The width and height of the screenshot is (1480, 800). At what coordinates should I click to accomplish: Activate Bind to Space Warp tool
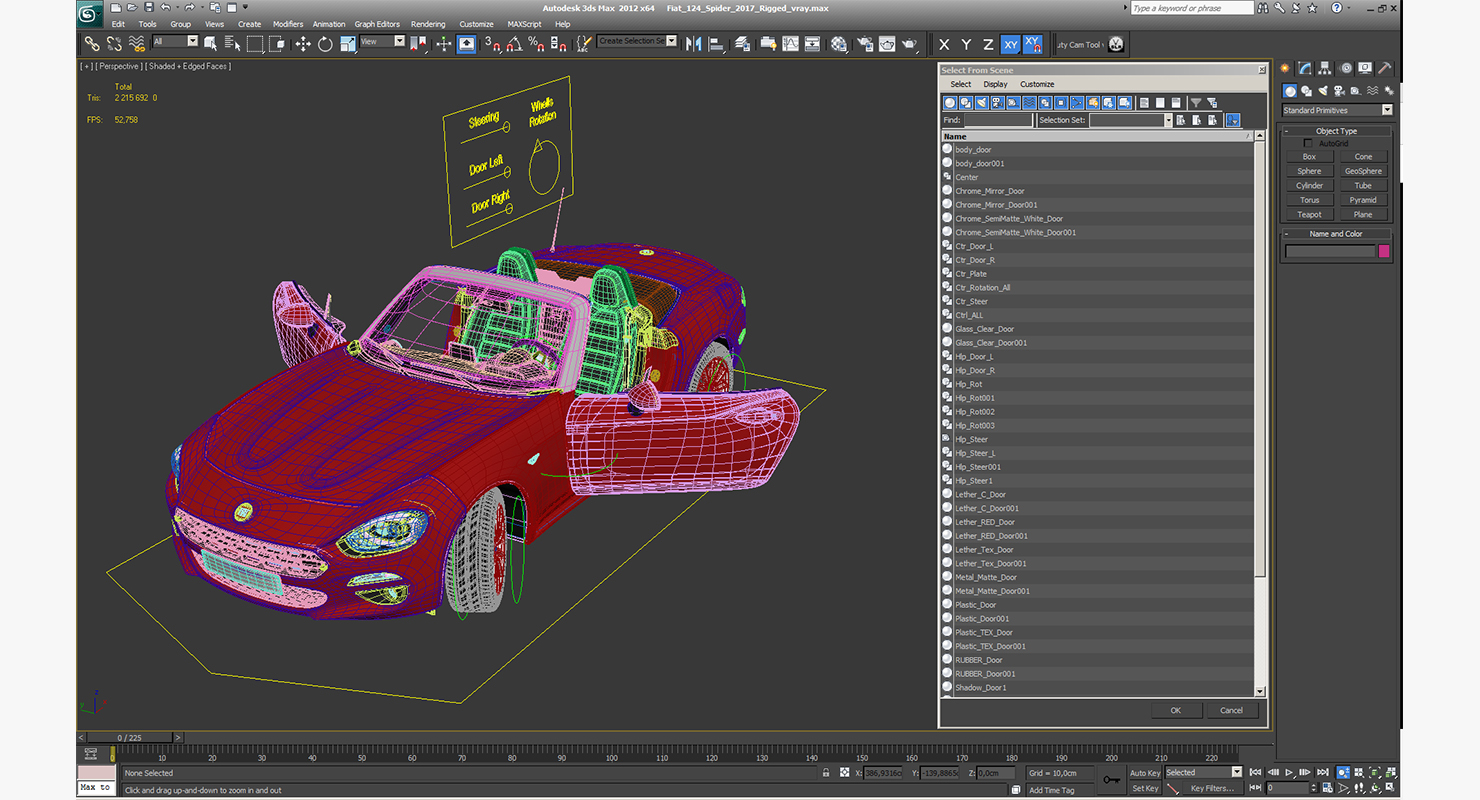[137, 44]
